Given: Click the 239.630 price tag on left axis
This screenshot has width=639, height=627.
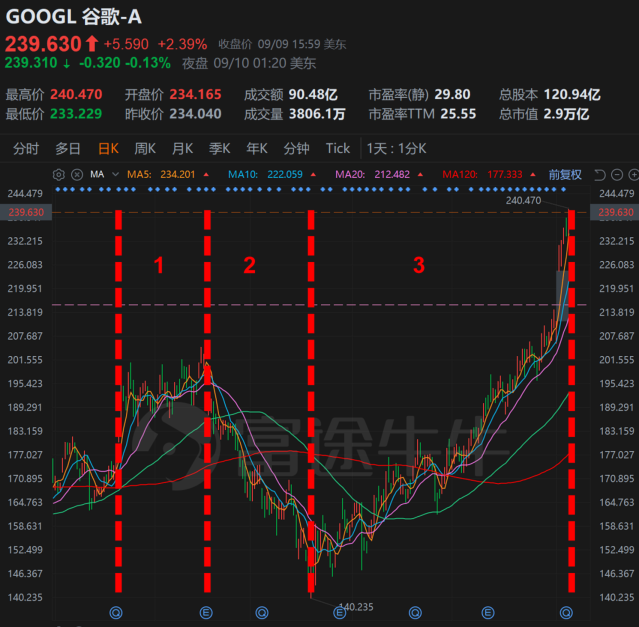Looking at the screenshot, I should coord(26,212).
